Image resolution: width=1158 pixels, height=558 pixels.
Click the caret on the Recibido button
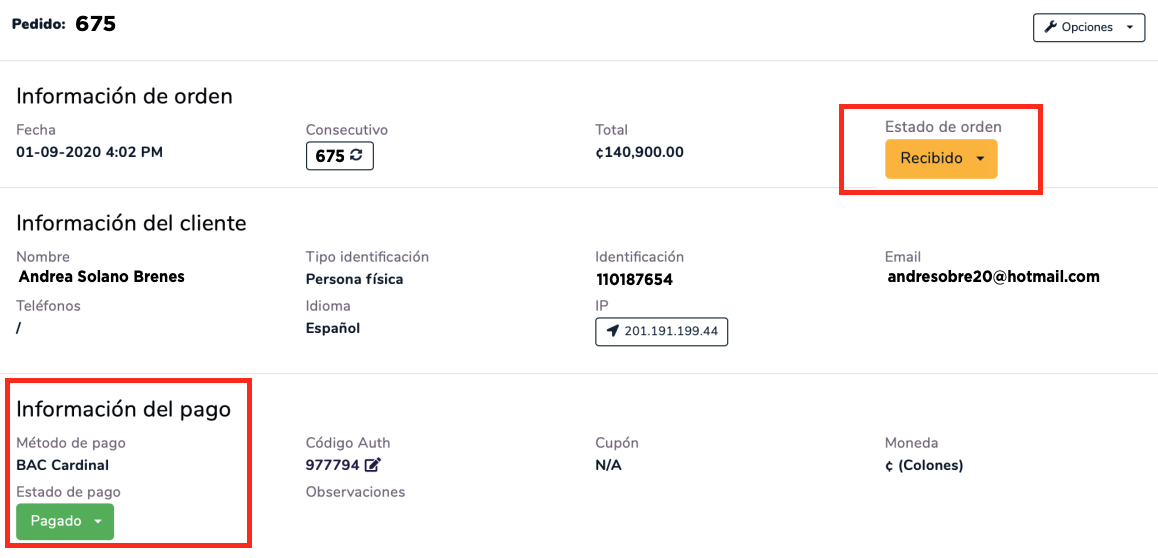click(x=980, y=159)
